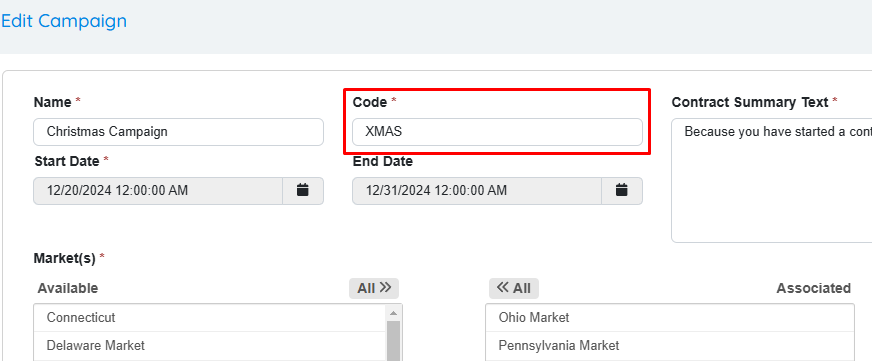Open the End Date calendar picker icon
The height and width of the screenshot is (361, 872).
(622, 191)
